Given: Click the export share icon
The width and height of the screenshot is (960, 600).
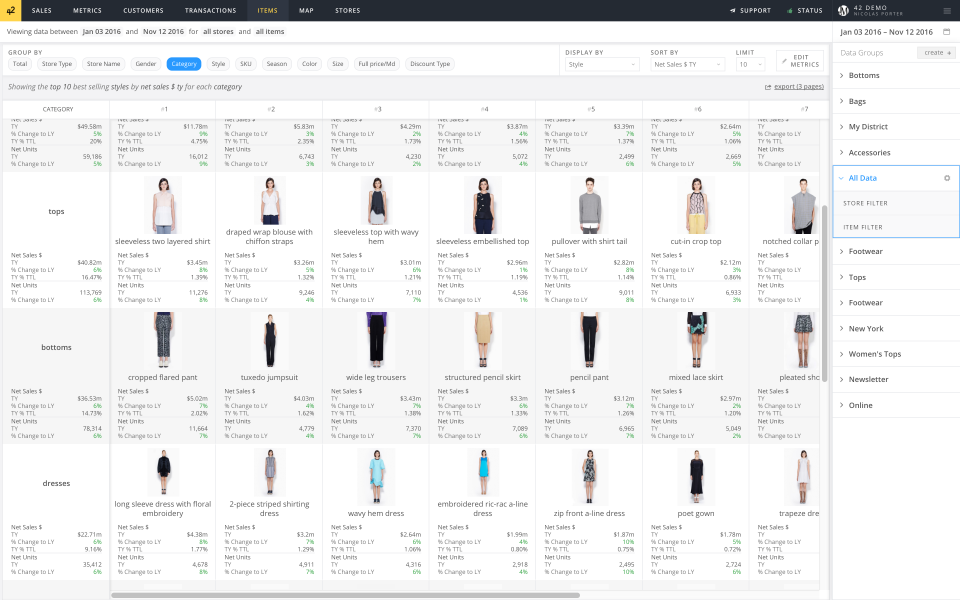Looking at the screenshot, I should point(767,87).
